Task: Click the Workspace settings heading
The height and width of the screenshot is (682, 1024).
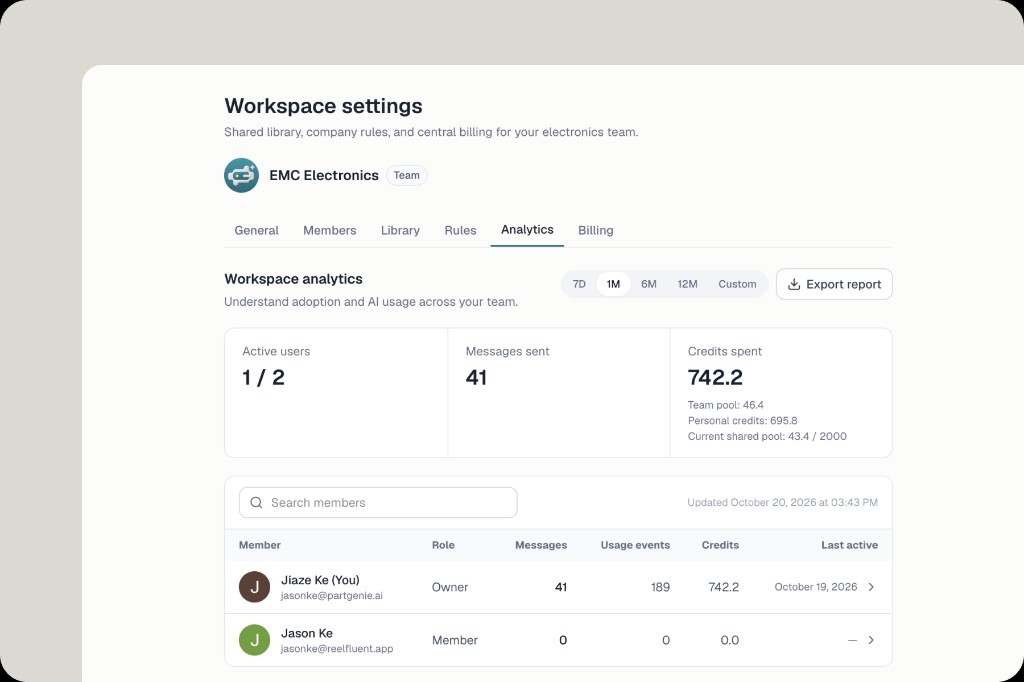Action: point(323,106)
